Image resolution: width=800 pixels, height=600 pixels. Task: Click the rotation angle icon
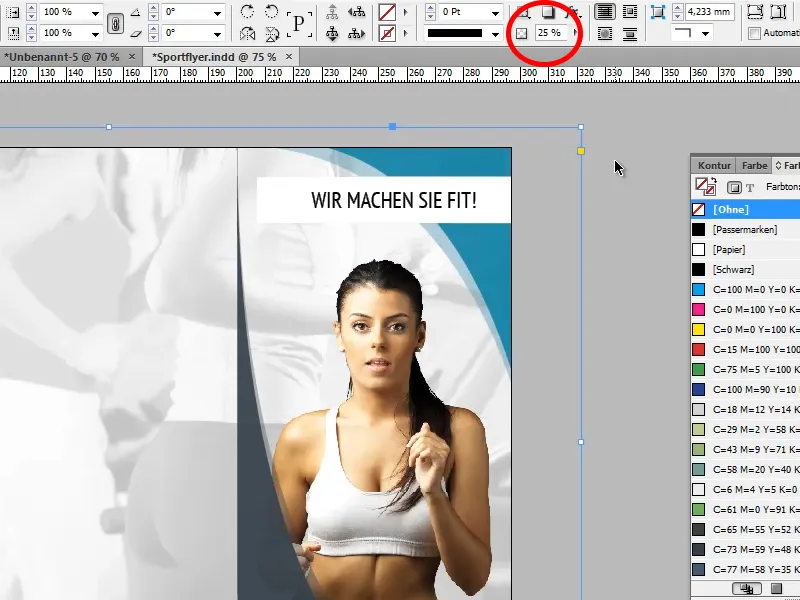[136, 12]
